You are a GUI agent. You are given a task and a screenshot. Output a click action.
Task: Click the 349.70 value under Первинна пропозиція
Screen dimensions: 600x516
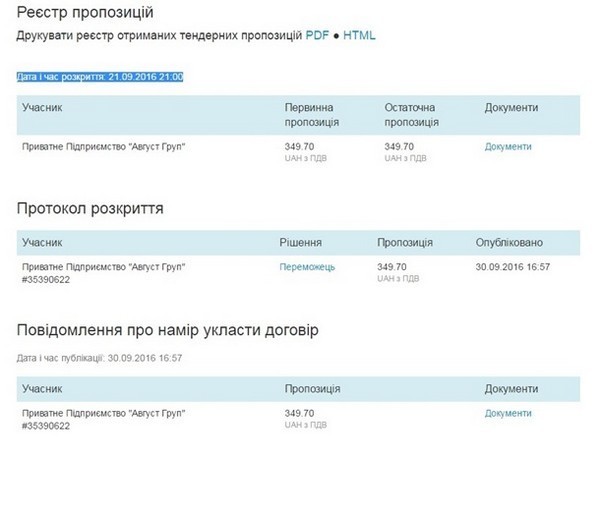tap(299, 147)
